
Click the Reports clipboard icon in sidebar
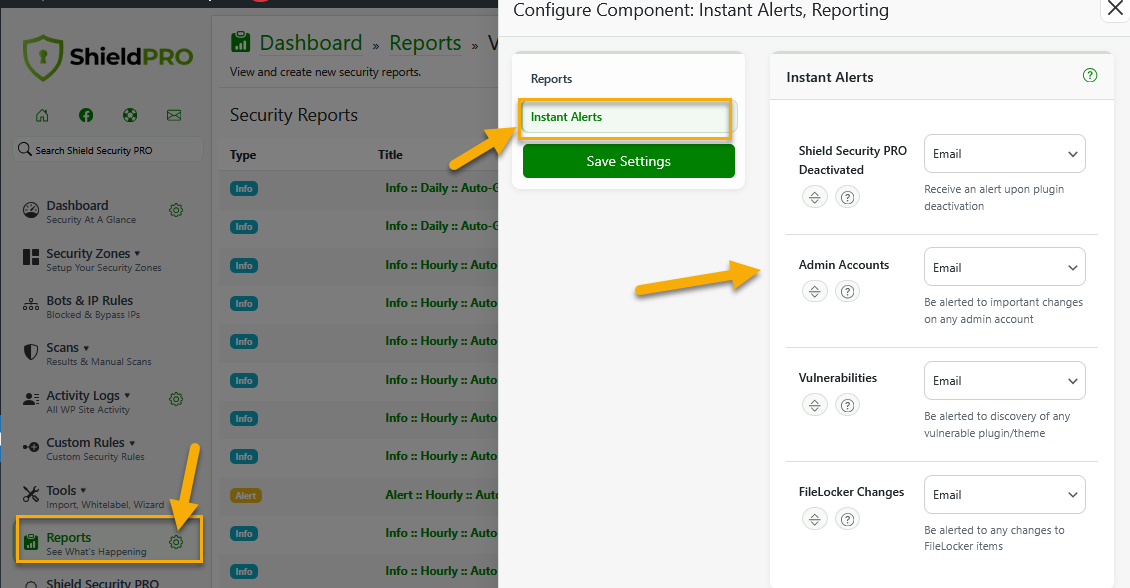point(31,542)
